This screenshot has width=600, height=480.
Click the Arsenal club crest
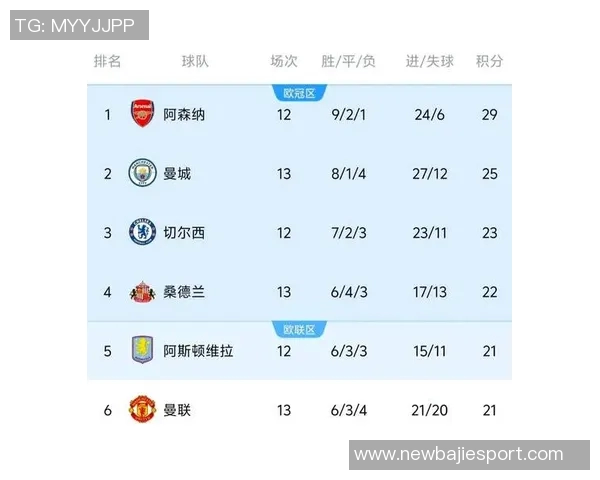142,114
